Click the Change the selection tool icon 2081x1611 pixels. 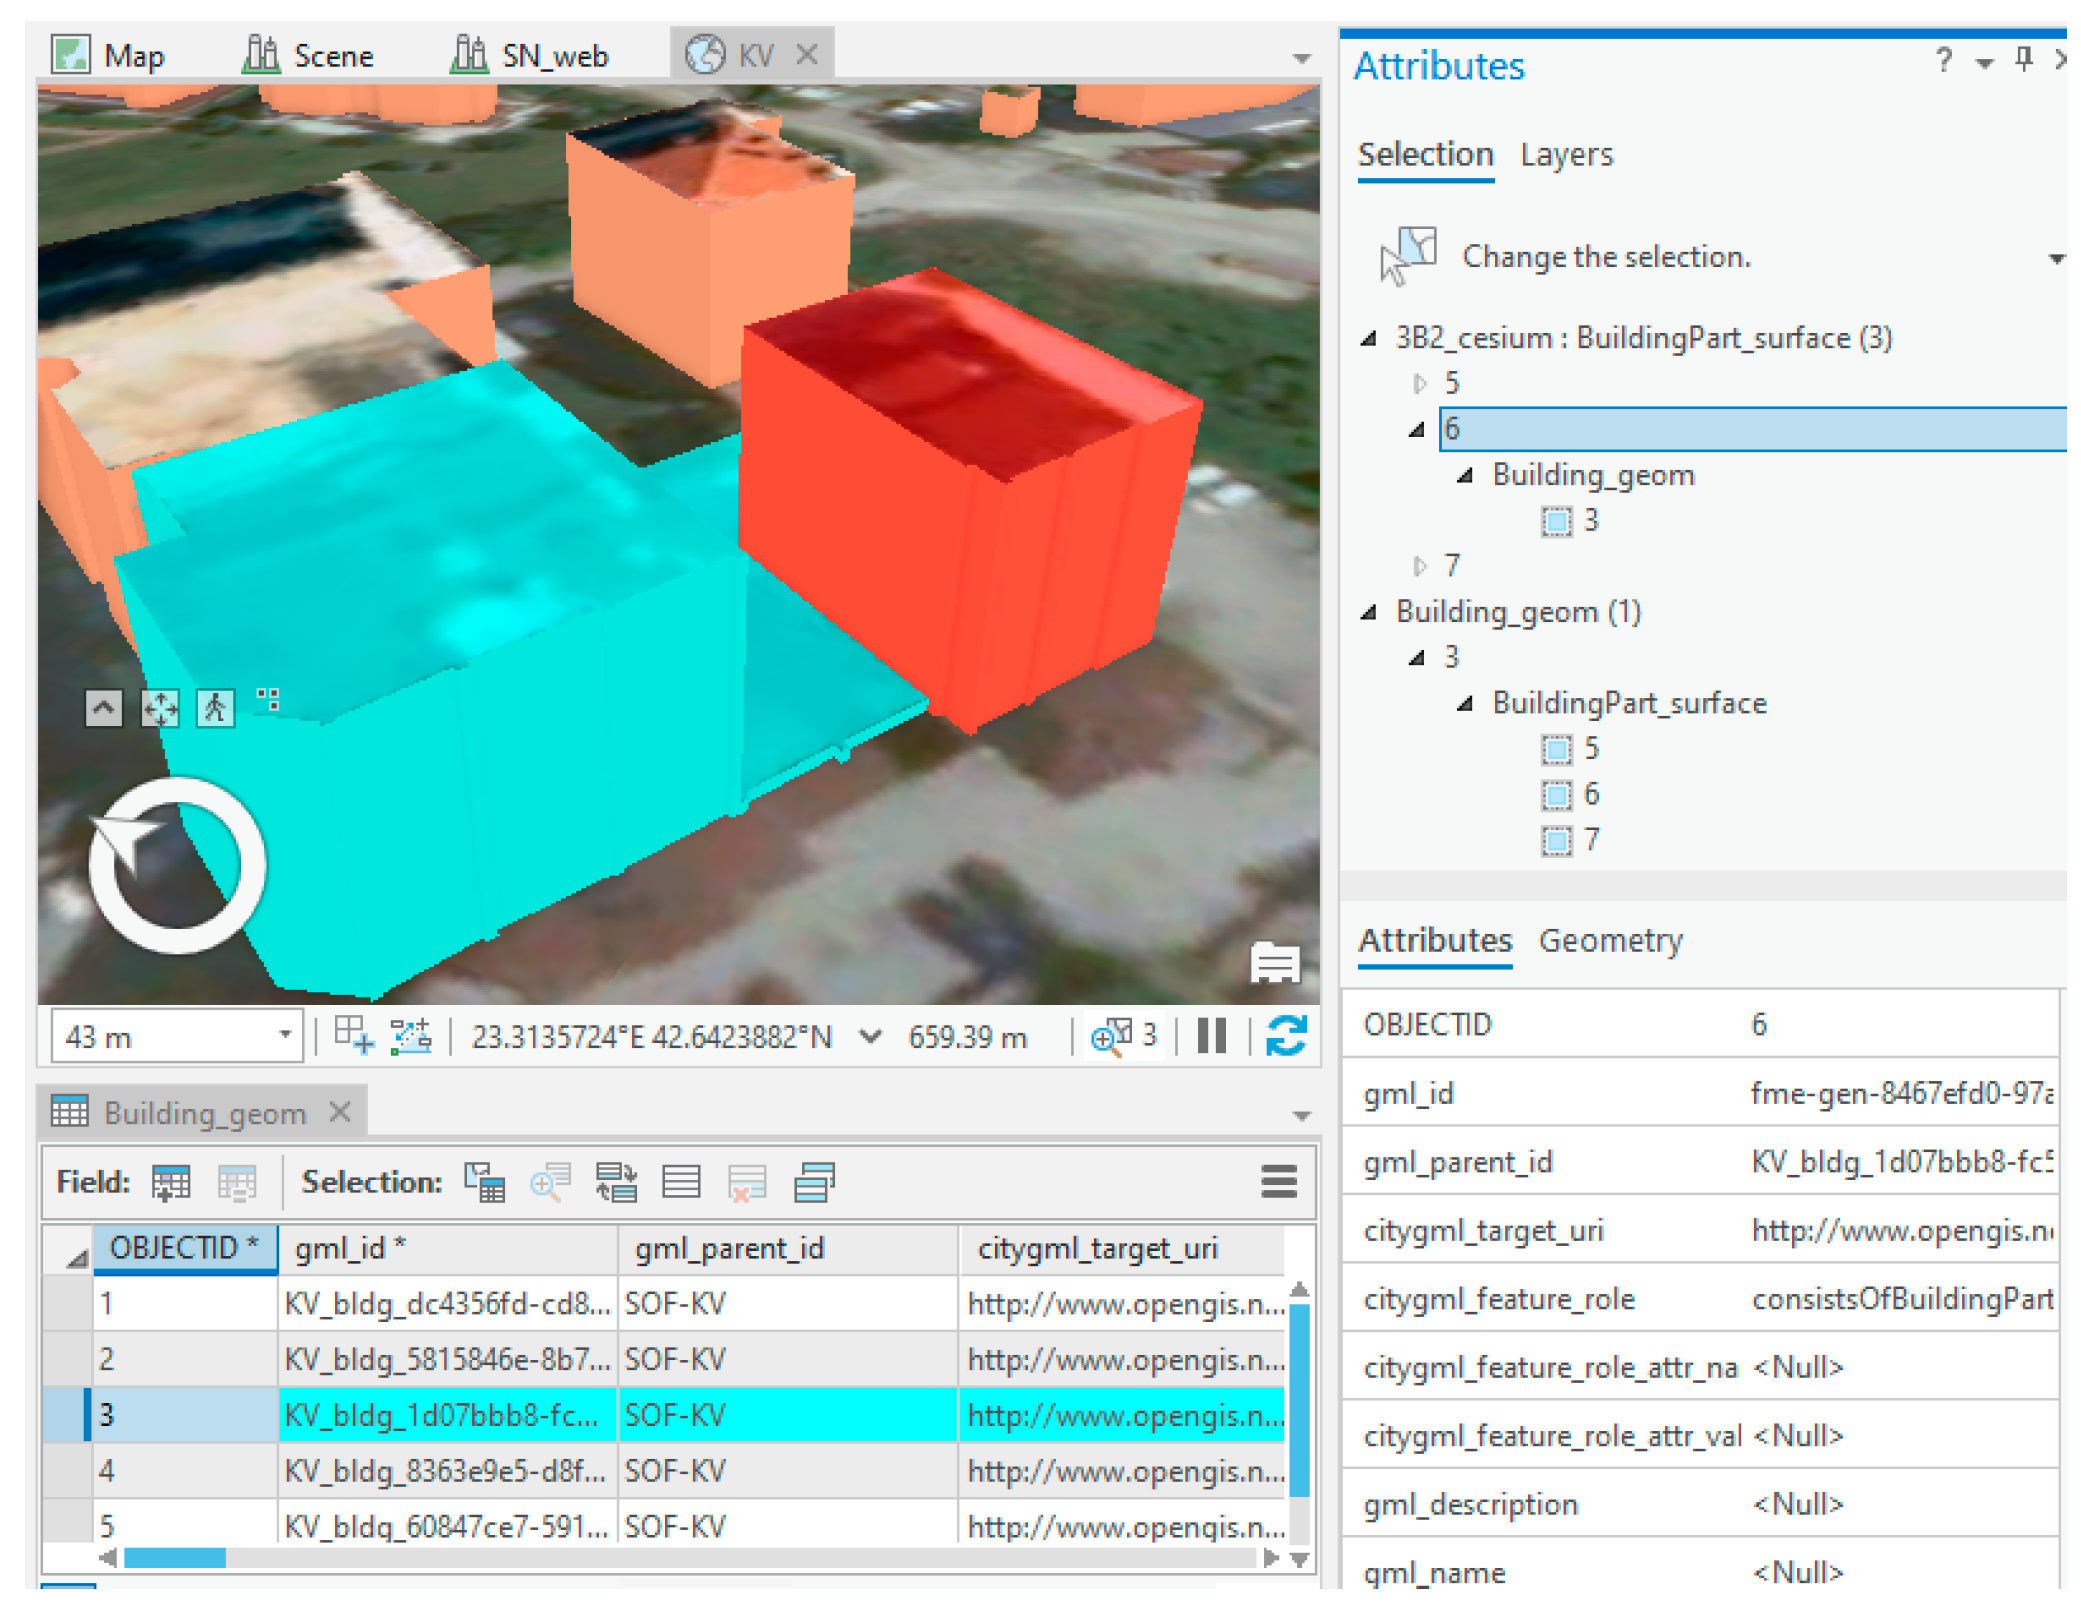pos(1408,256)
